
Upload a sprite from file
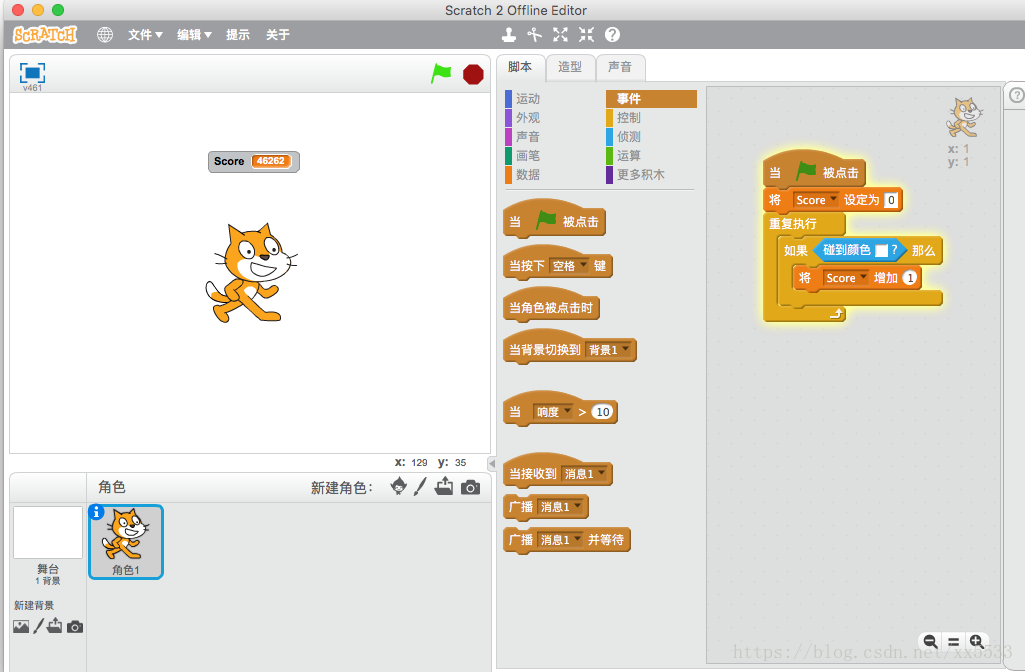pos(444,486)
